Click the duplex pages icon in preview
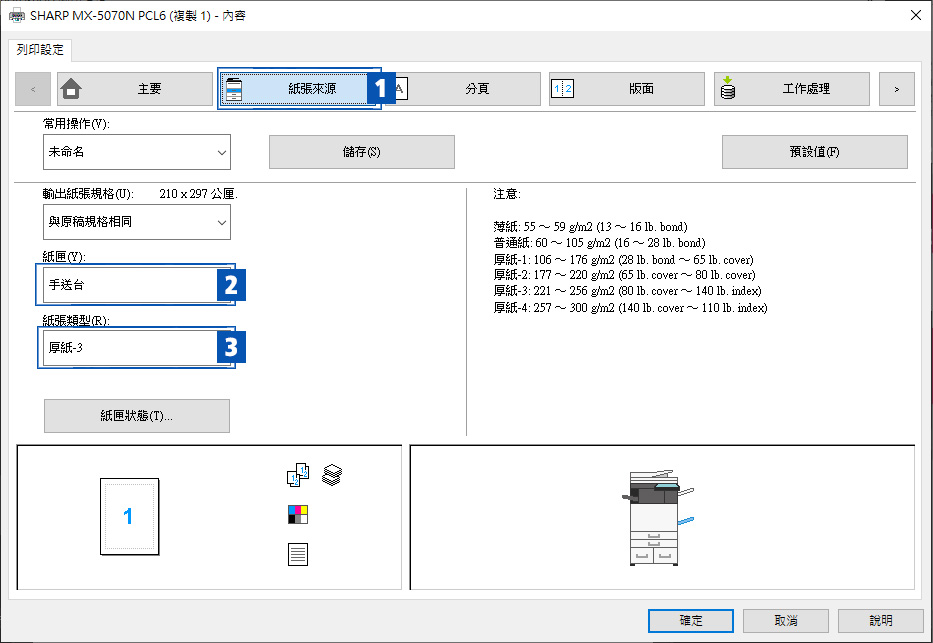The height and width of the screenshot is (643, 933). pyautogui.click(x=298, y=475)
